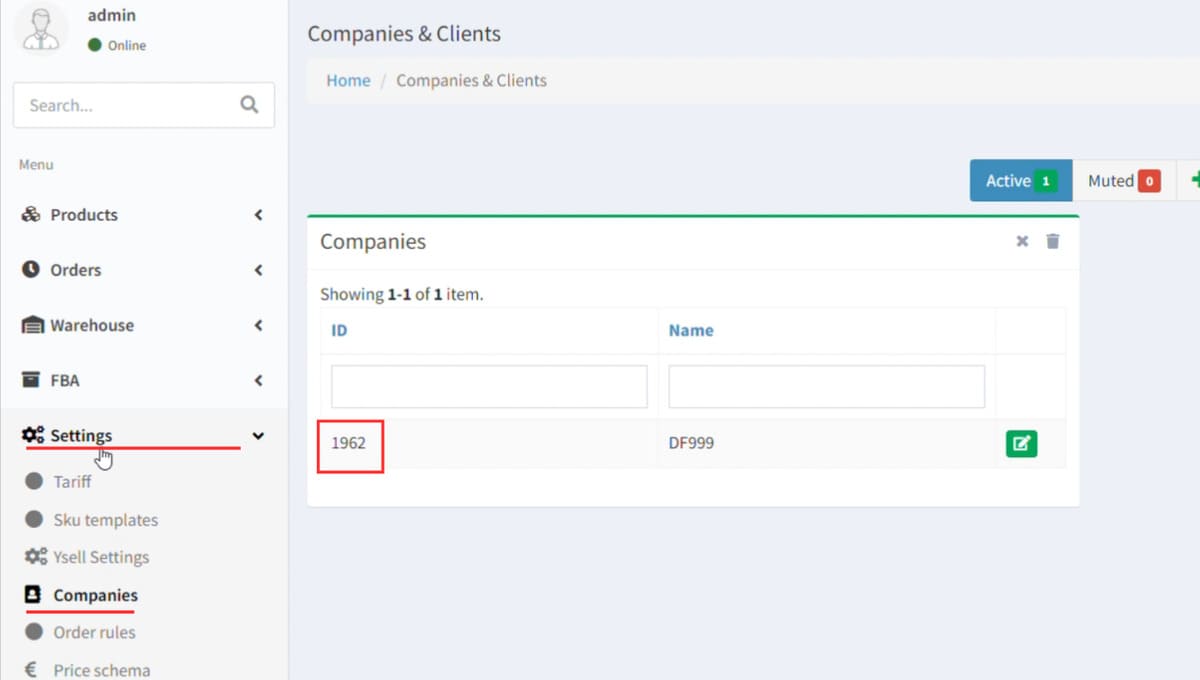Click the Name column filter field
The width and height of the screenshot is (1200, 680).
pyautogui.click(x=826, y=386)
